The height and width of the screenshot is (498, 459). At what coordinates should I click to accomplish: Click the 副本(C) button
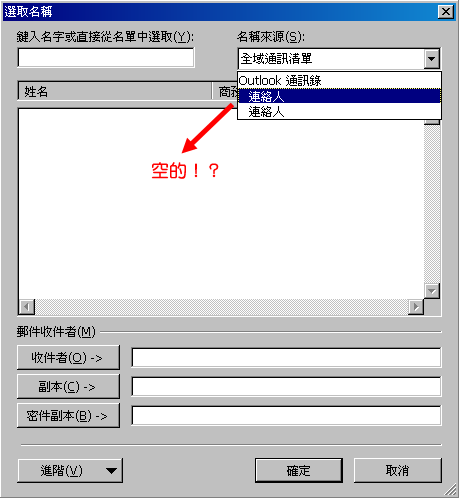[68, 387]
